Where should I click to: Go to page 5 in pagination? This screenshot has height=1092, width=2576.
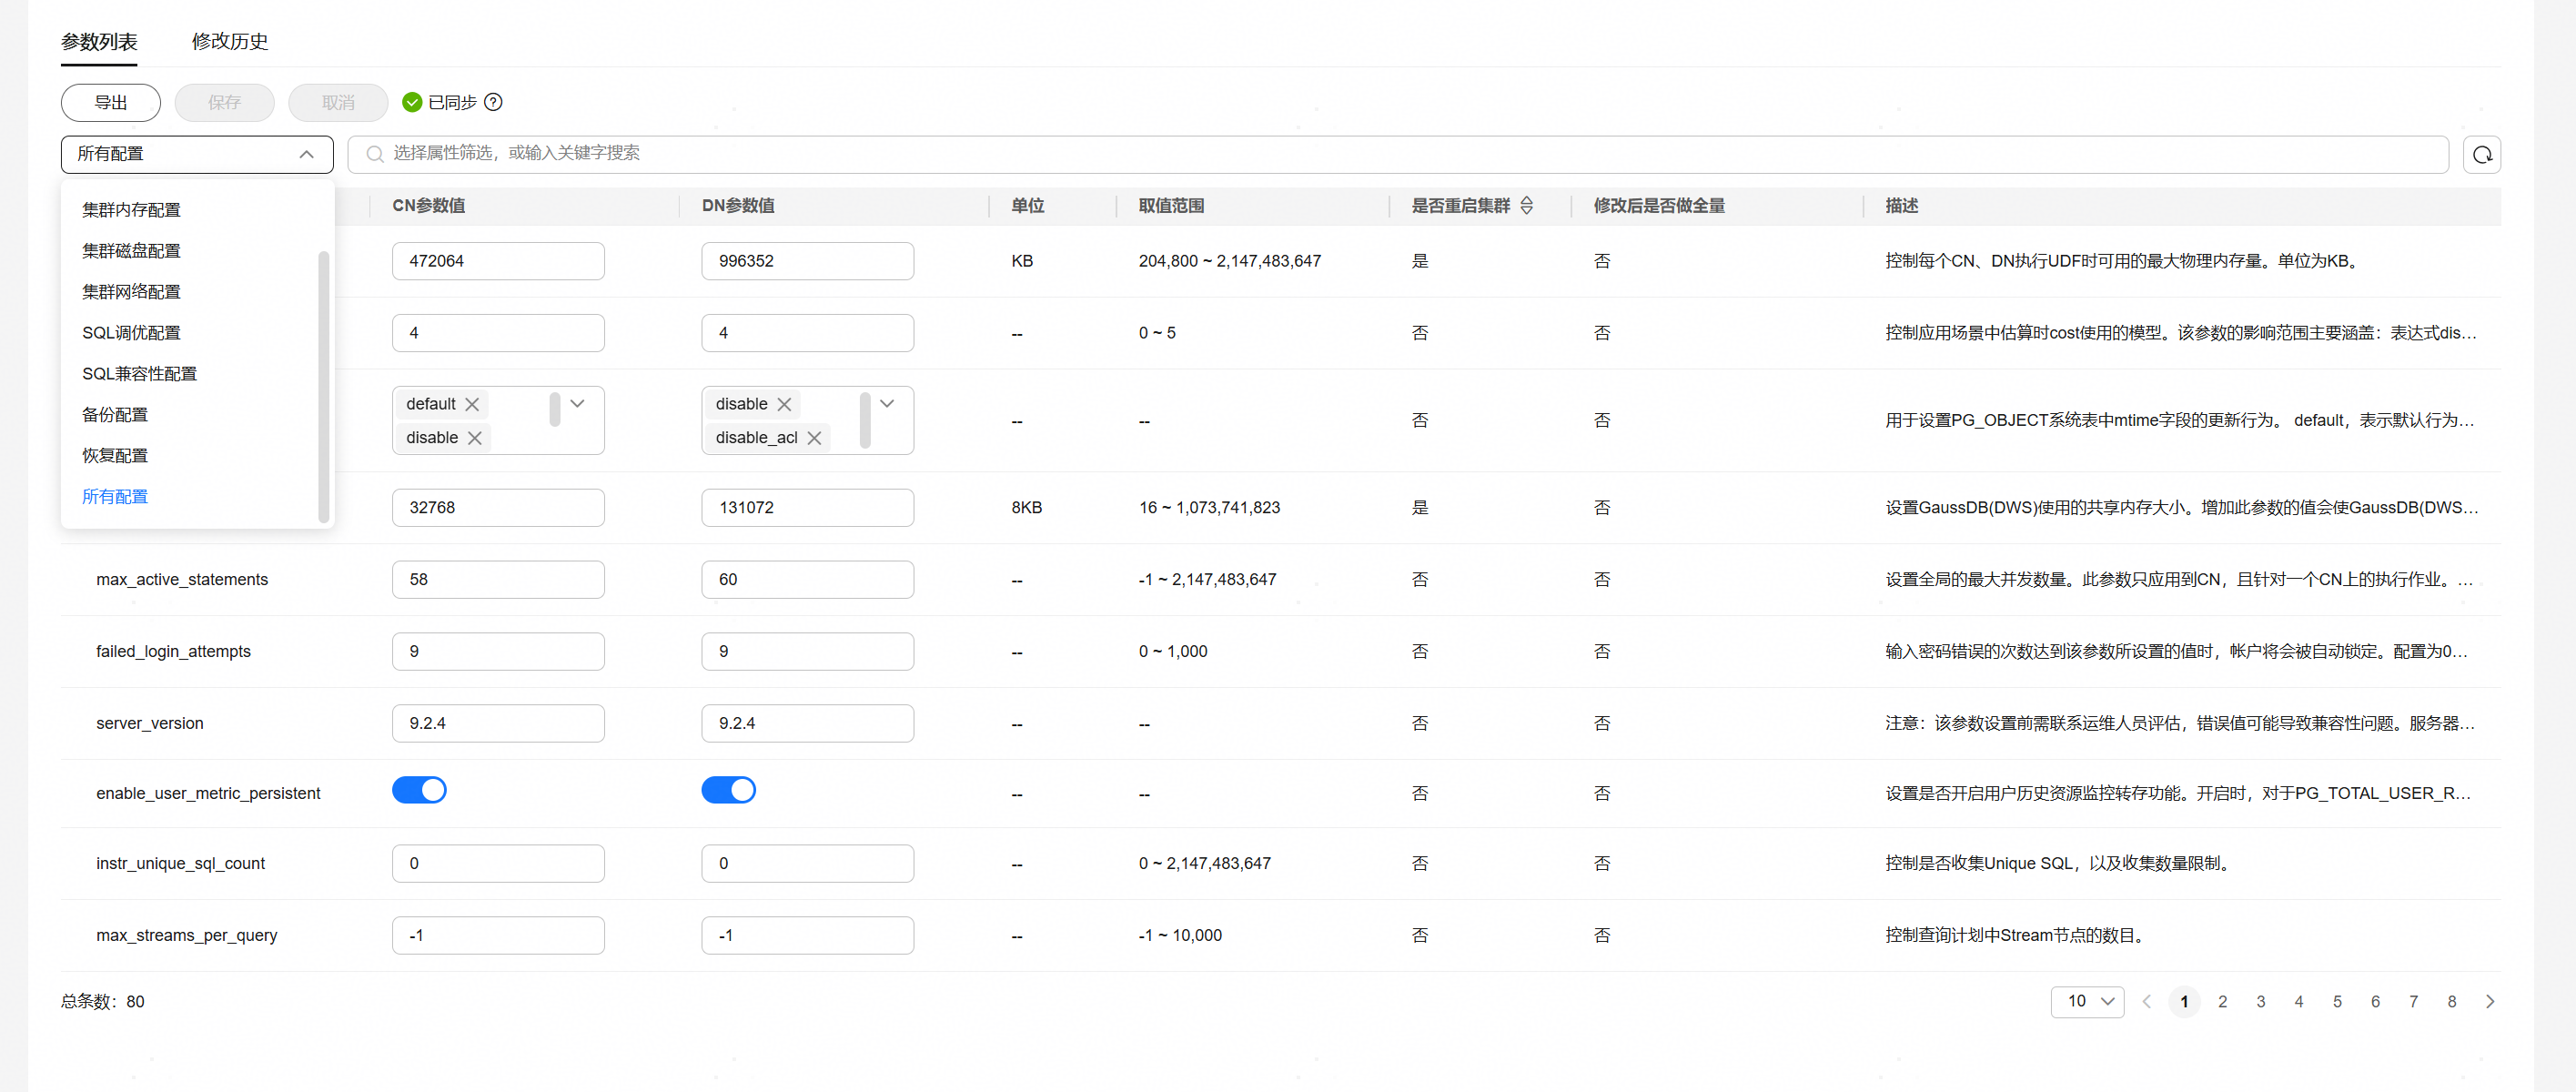tap(2337, 1001)
